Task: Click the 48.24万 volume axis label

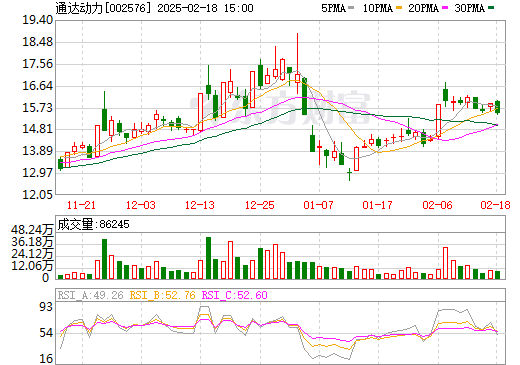Action: 32,230
